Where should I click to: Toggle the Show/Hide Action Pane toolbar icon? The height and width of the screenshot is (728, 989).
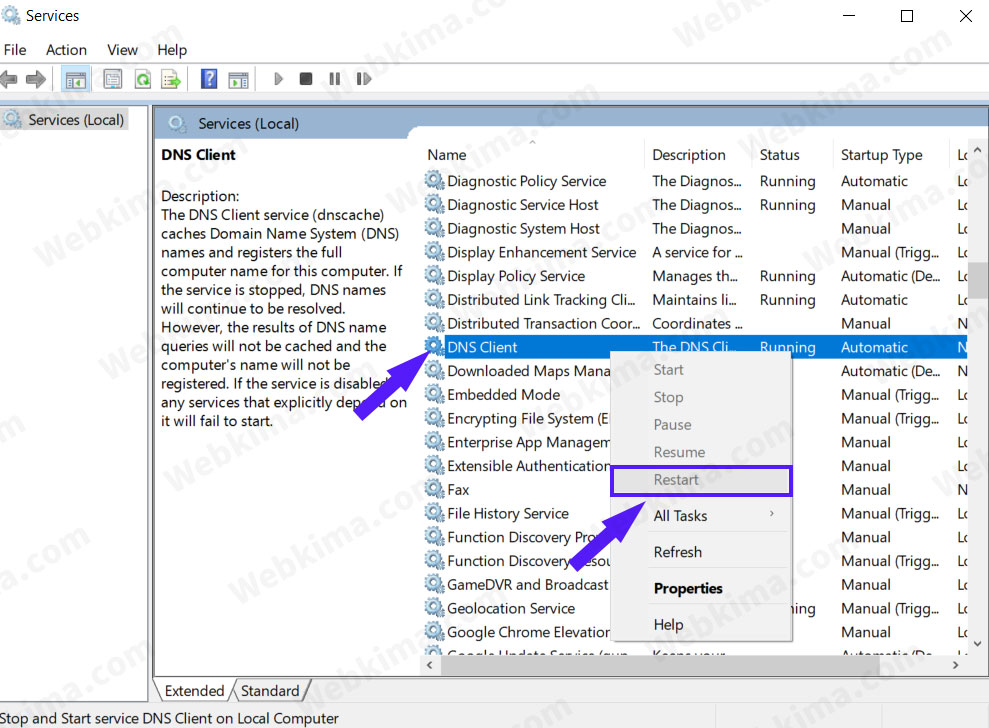(238, 79)
